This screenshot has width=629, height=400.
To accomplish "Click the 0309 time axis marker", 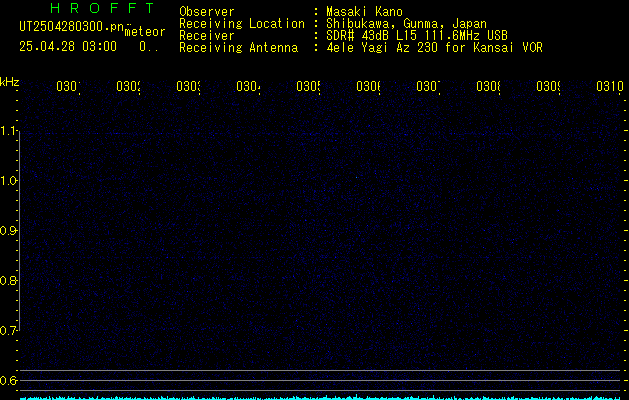I will click(x=548, y=86).
